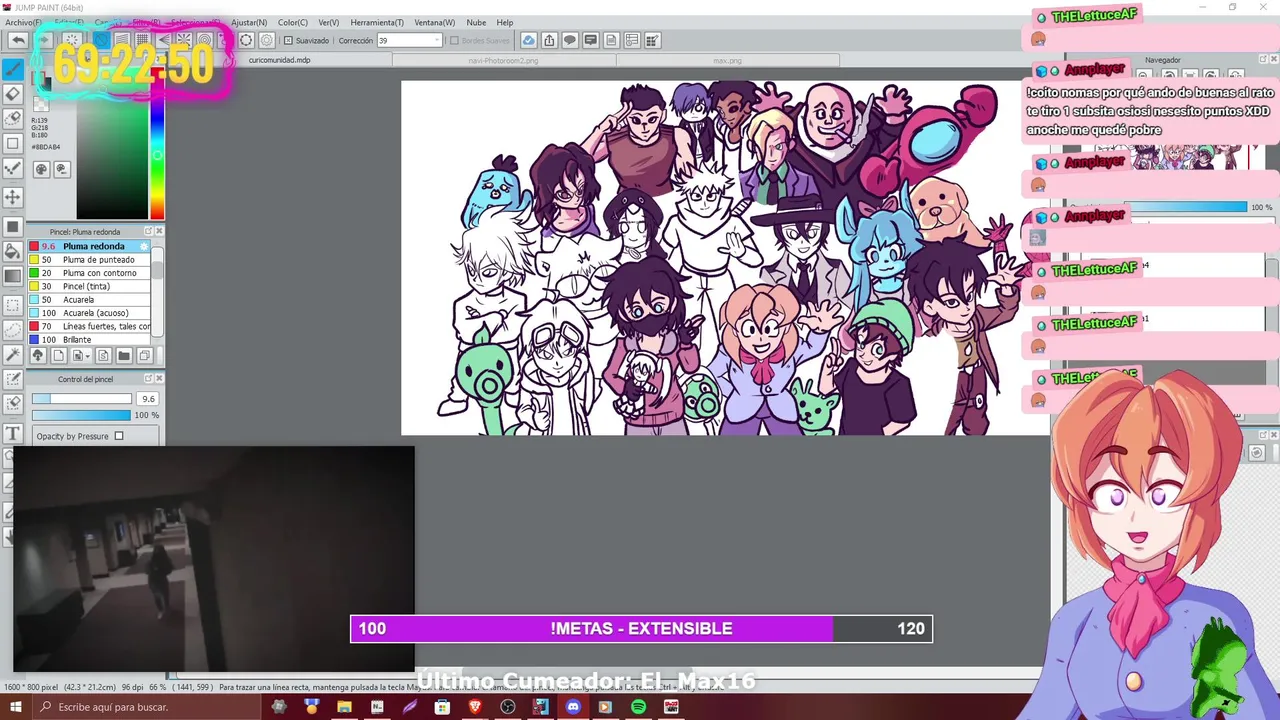The width and height of the screenshot is (1280, 720).
Task: Toggle the Suavizado checkbox
Action: [x=288, y=40]
